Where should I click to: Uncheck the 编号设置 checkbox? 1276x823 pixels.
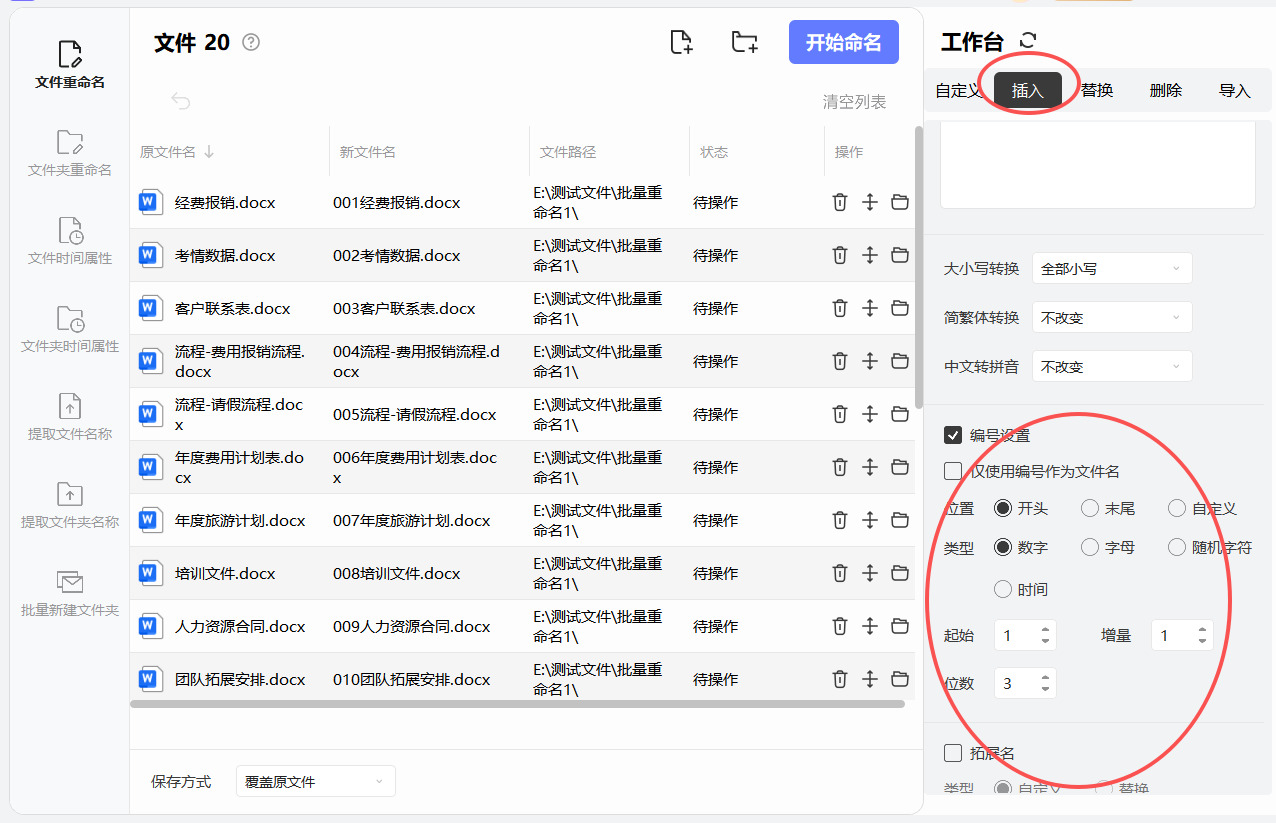pyautogui.click(x=953, y=435)
